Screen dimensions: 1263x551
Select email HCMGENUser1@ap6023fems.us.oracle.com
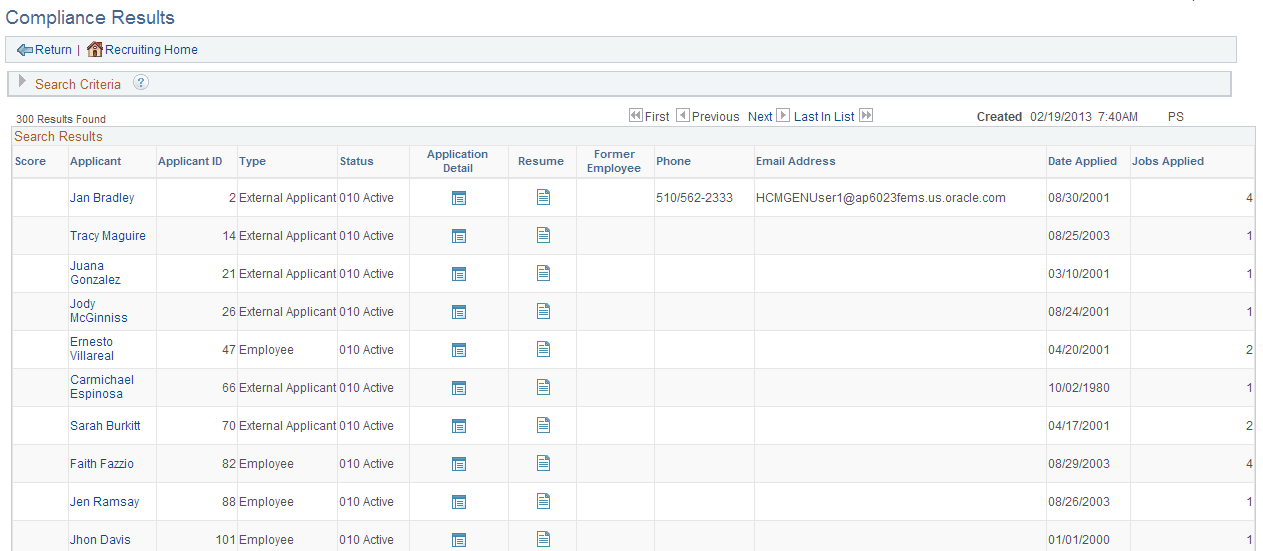point(881,198)
